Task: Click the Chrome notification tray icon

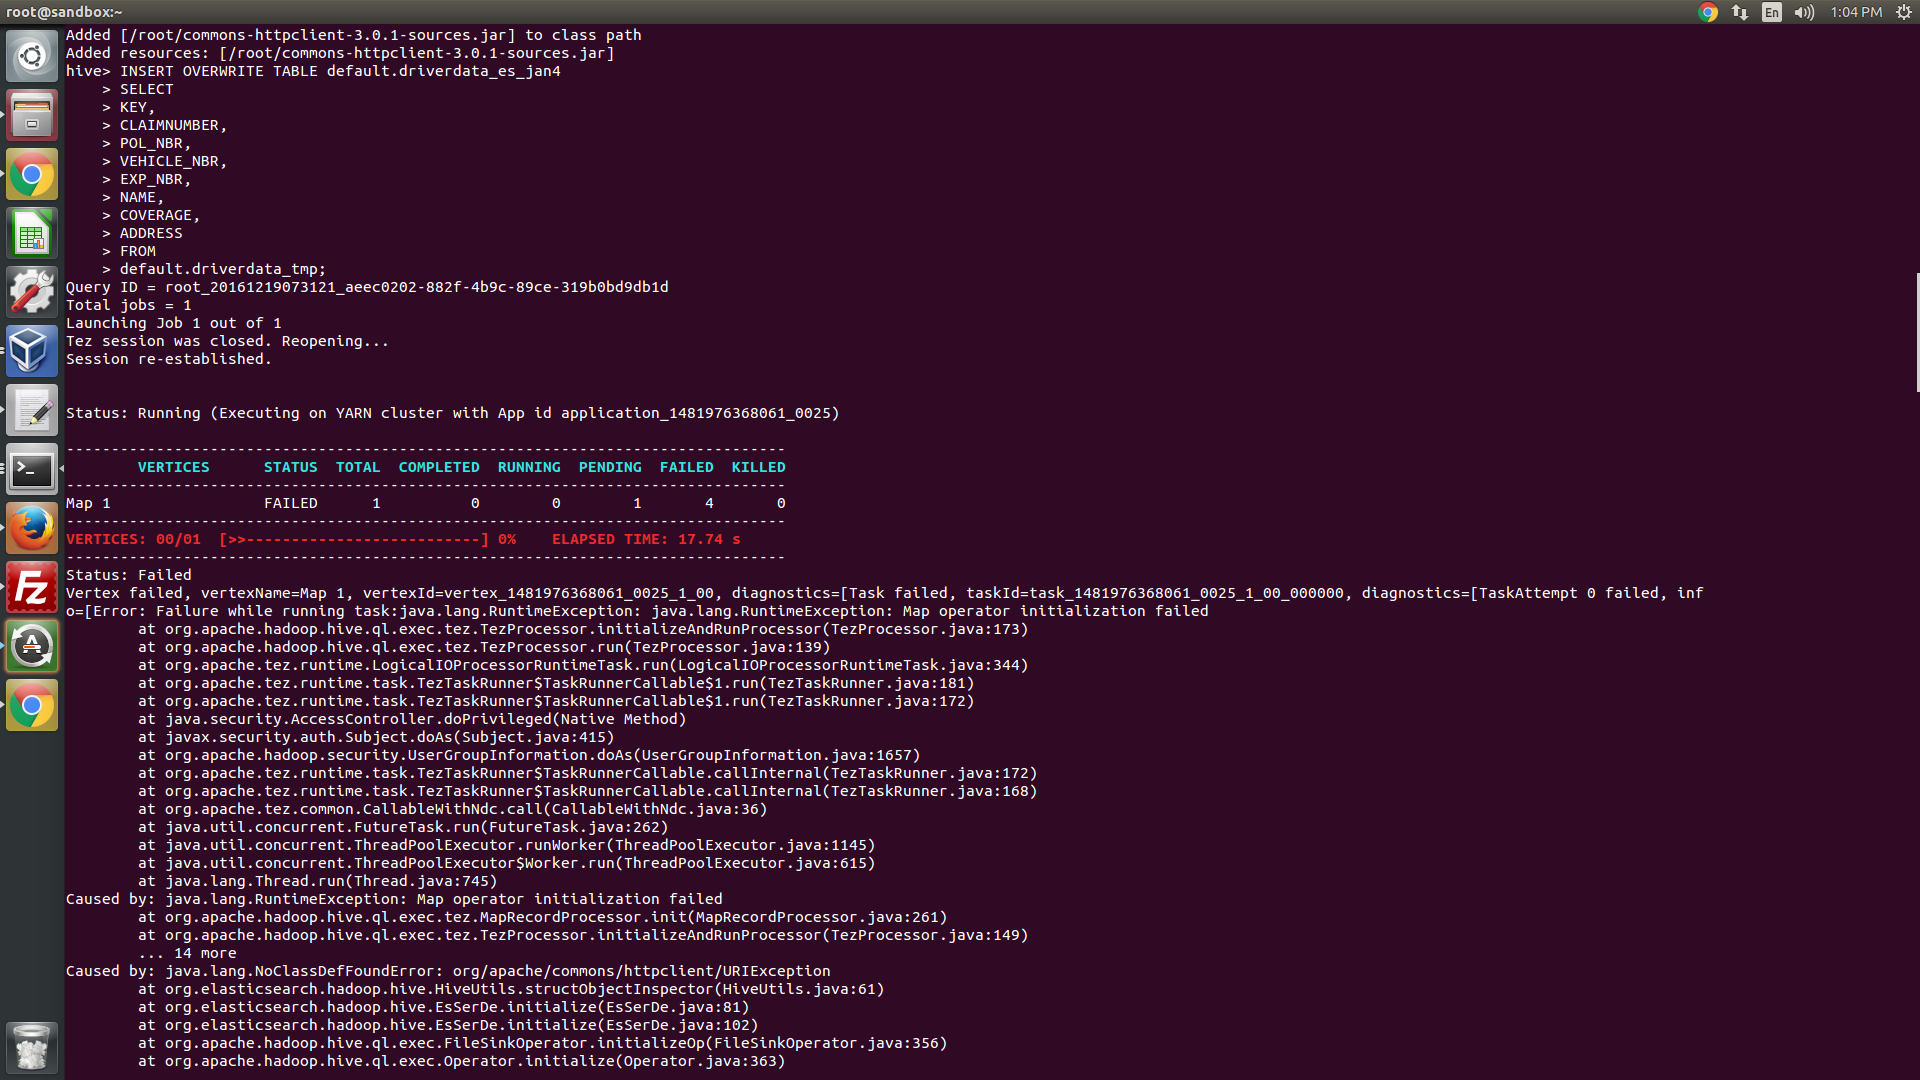Action: coord(1708,12)
